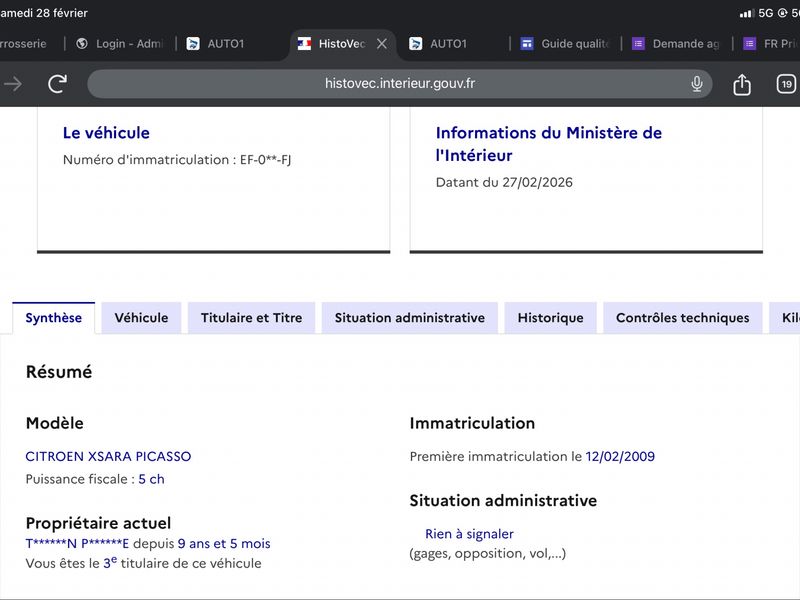Viewport: 800px width, 600px height.
Task: Tap the histovec.interieur.gouv.fr address bar
Action: coord(400,84)
